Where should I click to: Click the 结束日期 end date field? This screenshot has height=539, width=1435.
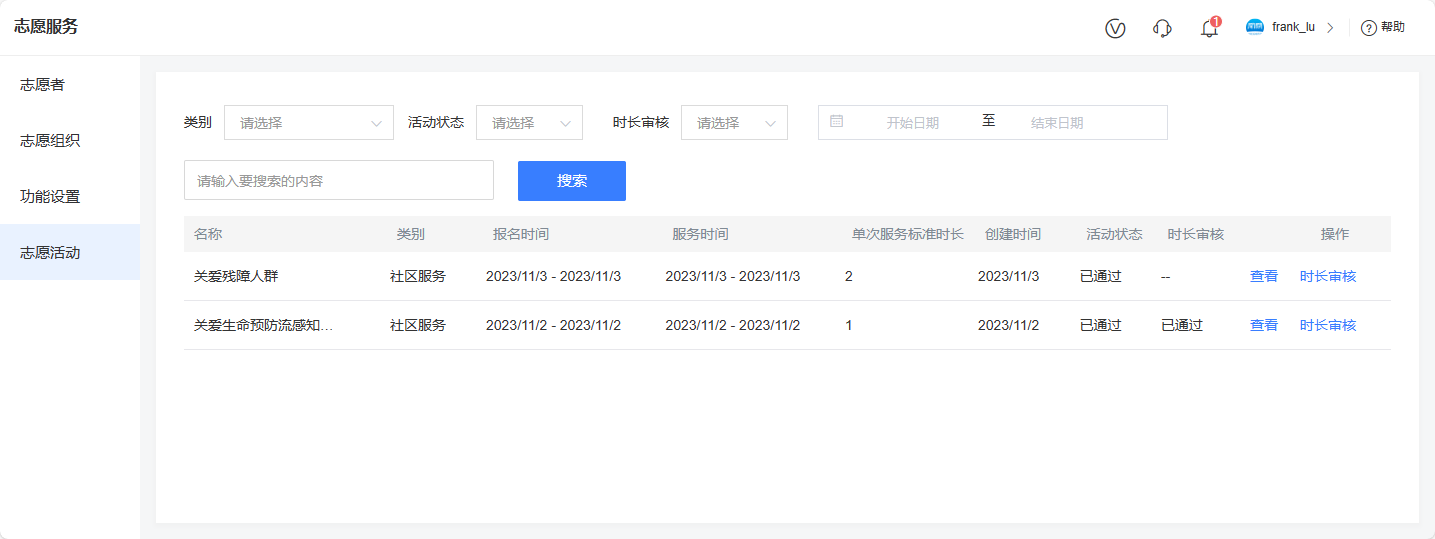pyautogui.click(x=1057, y=123)
